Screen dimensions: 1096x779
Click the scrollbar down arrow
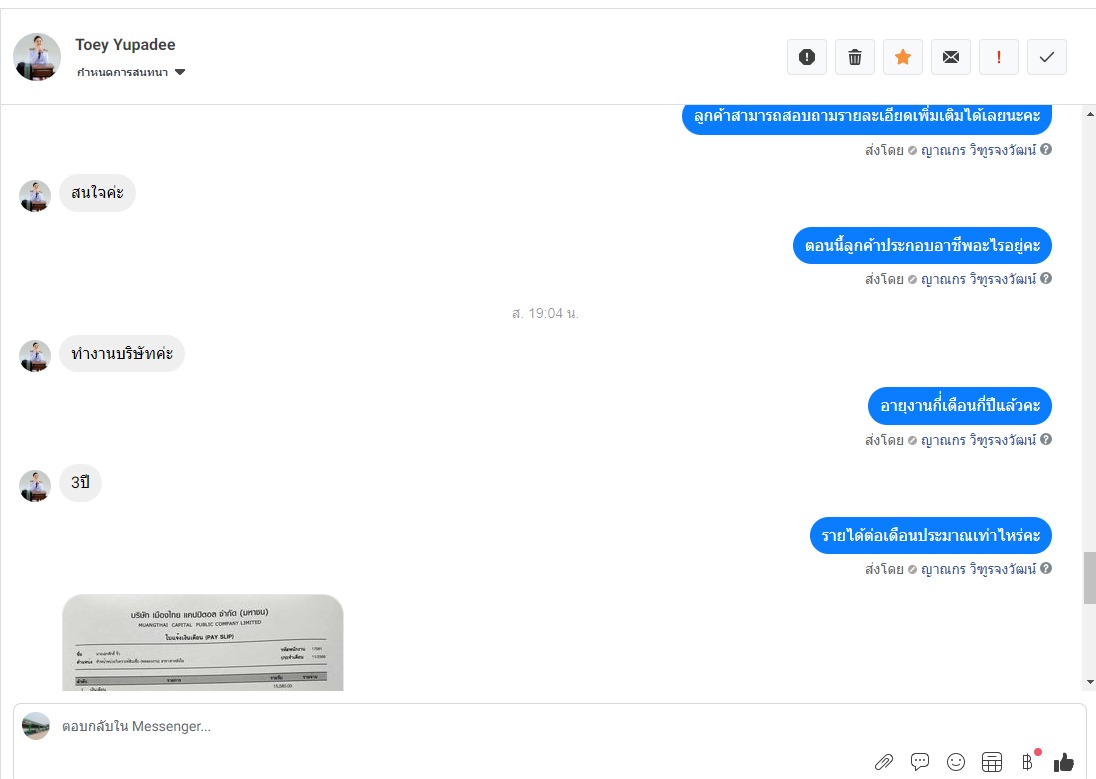pyautogui.click(x=1090, y=682)
